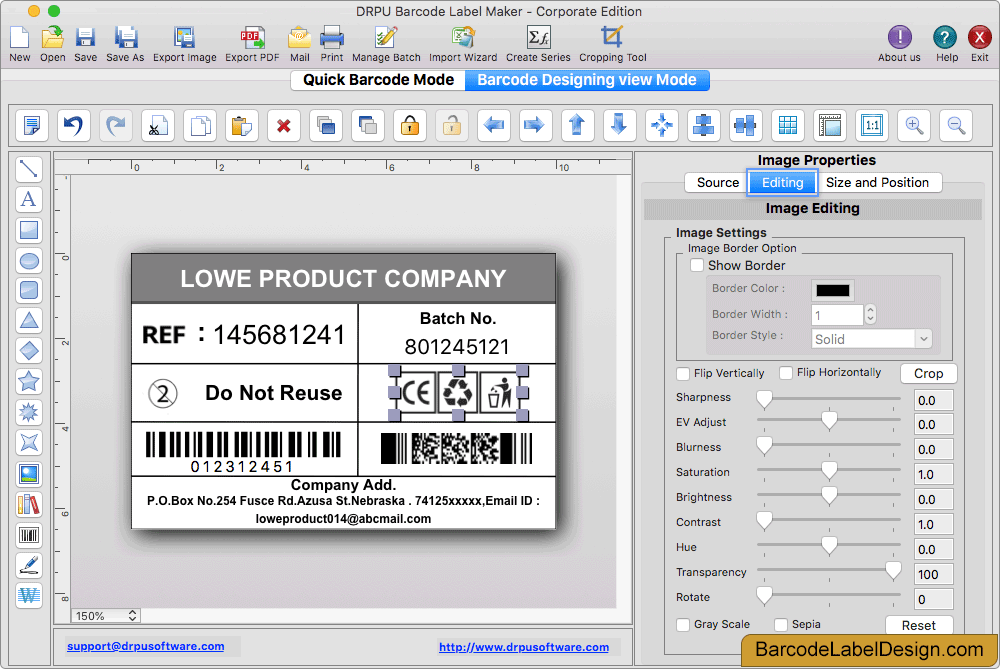This screenshot has height=669, width=1000.
Task: Click the Rotate value field
Action: (x=934, y=599)
